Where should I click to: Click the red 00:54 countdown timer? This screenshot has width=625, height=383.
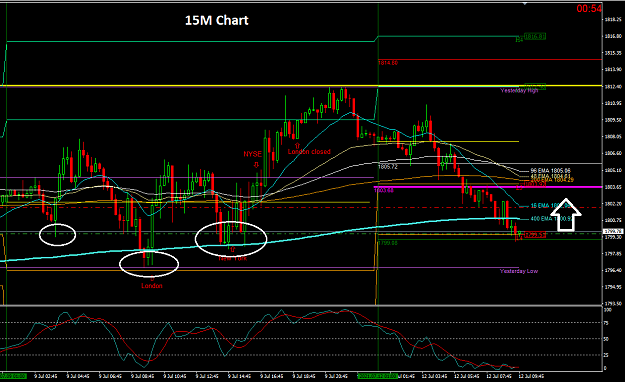(x=589, y=8)
